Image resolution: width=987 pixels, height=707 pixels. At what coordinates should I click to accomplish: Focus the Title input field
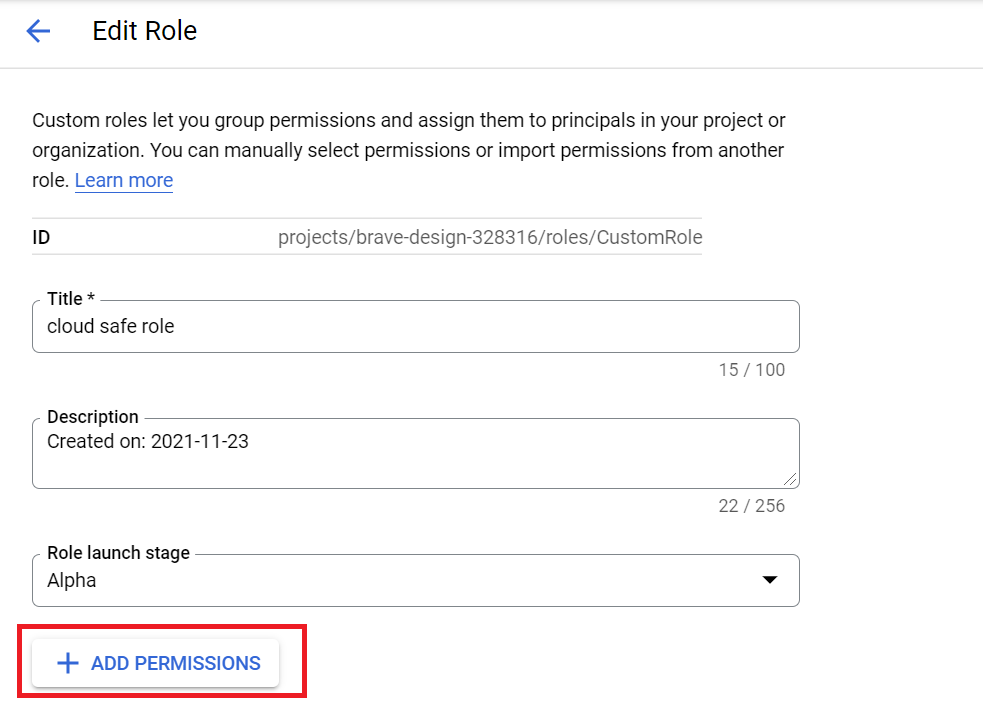[x=416, y=326]
